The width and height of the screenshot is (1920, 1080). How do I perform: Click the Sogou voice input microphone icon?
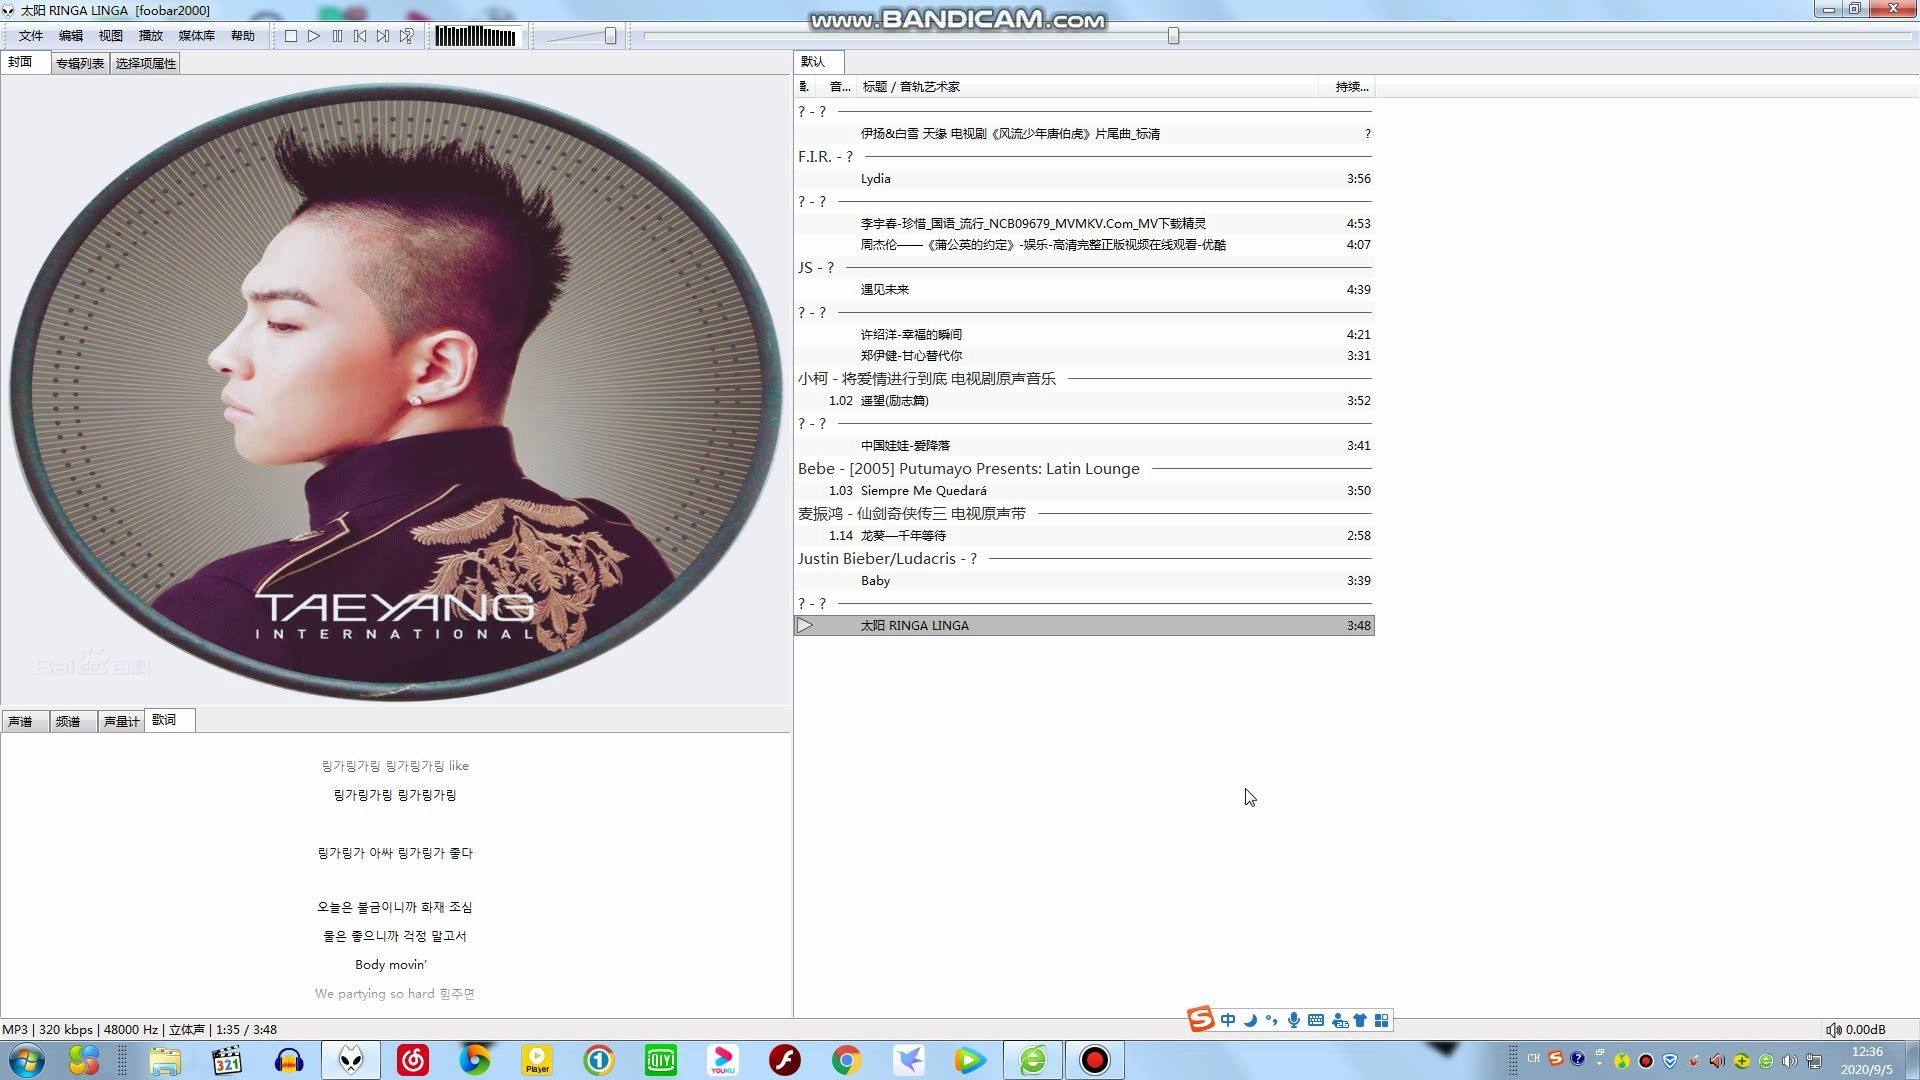[1294, 1020]
